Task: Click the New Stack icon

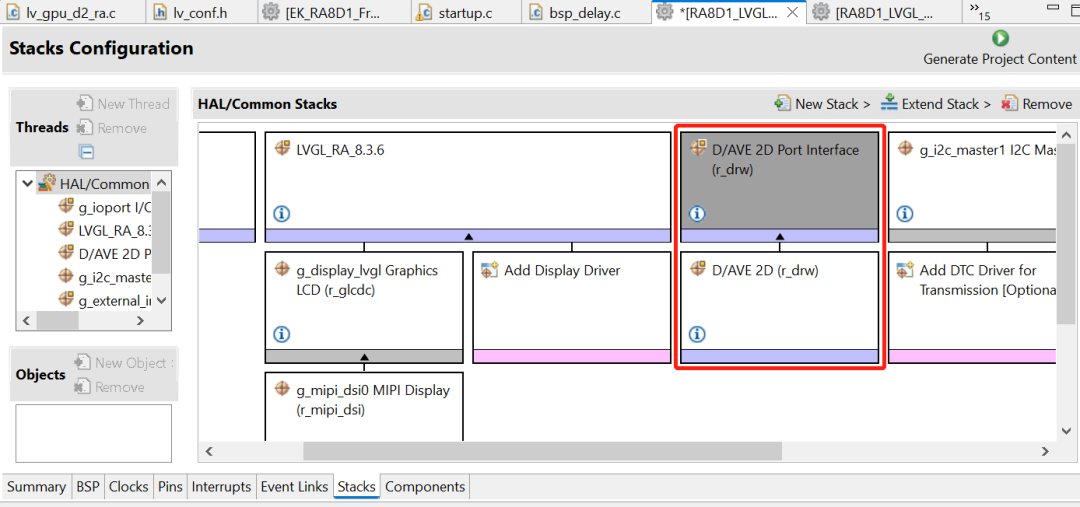Action: point(782,103)
